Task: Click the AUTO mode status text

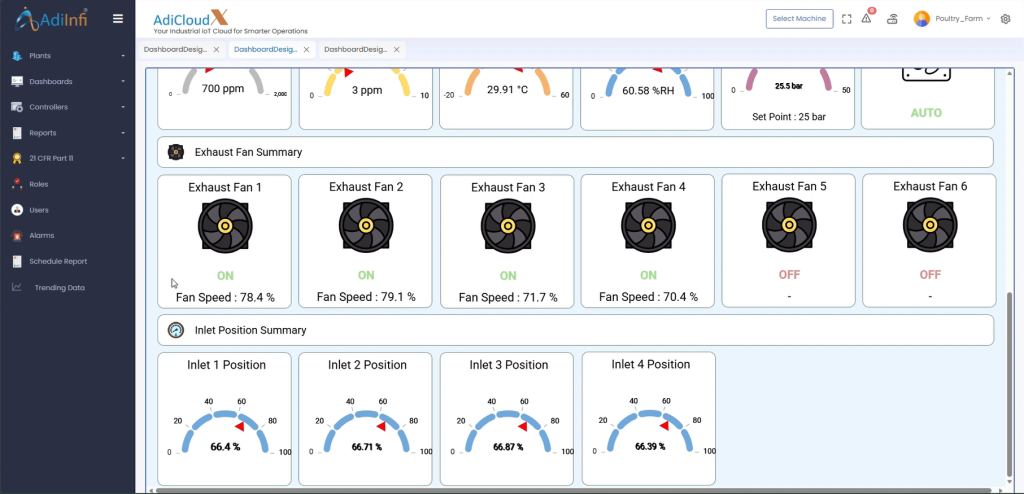Action: click(x=926, y=113)
